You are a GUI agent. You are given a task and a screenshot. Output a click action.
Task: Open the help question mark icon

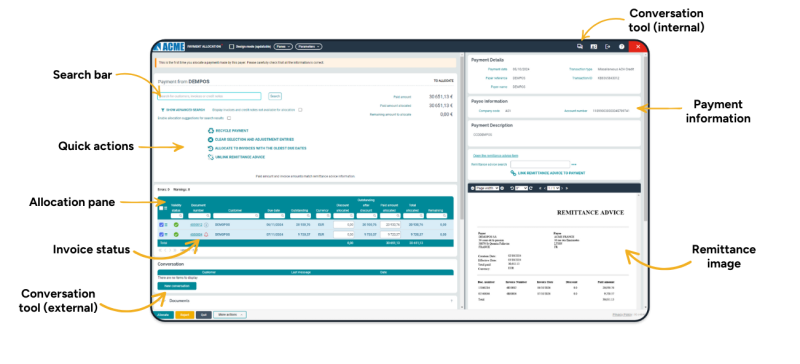click(622, 46)
